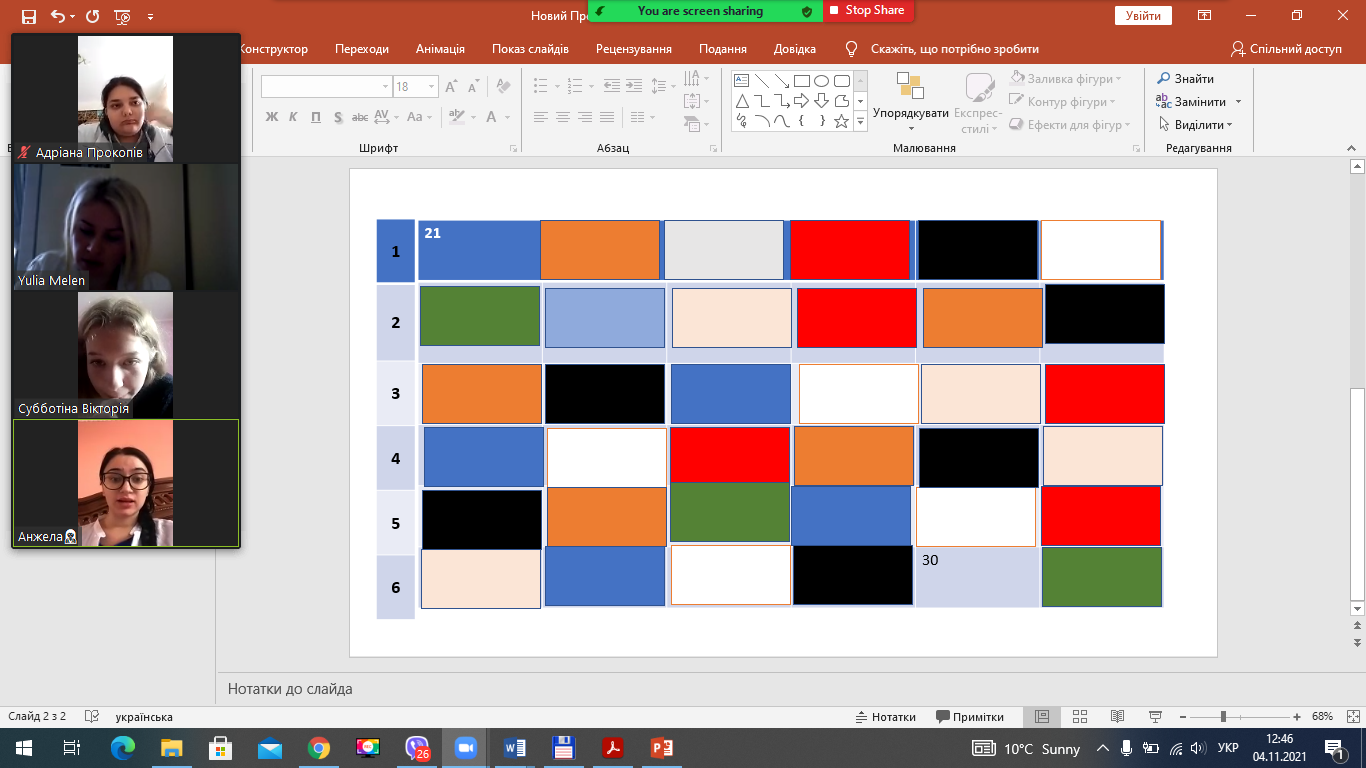The width and height of the screenshot is (1366, 768).
Task: Toggle the Примітки comments pane
Action: (x=970, y=717)
